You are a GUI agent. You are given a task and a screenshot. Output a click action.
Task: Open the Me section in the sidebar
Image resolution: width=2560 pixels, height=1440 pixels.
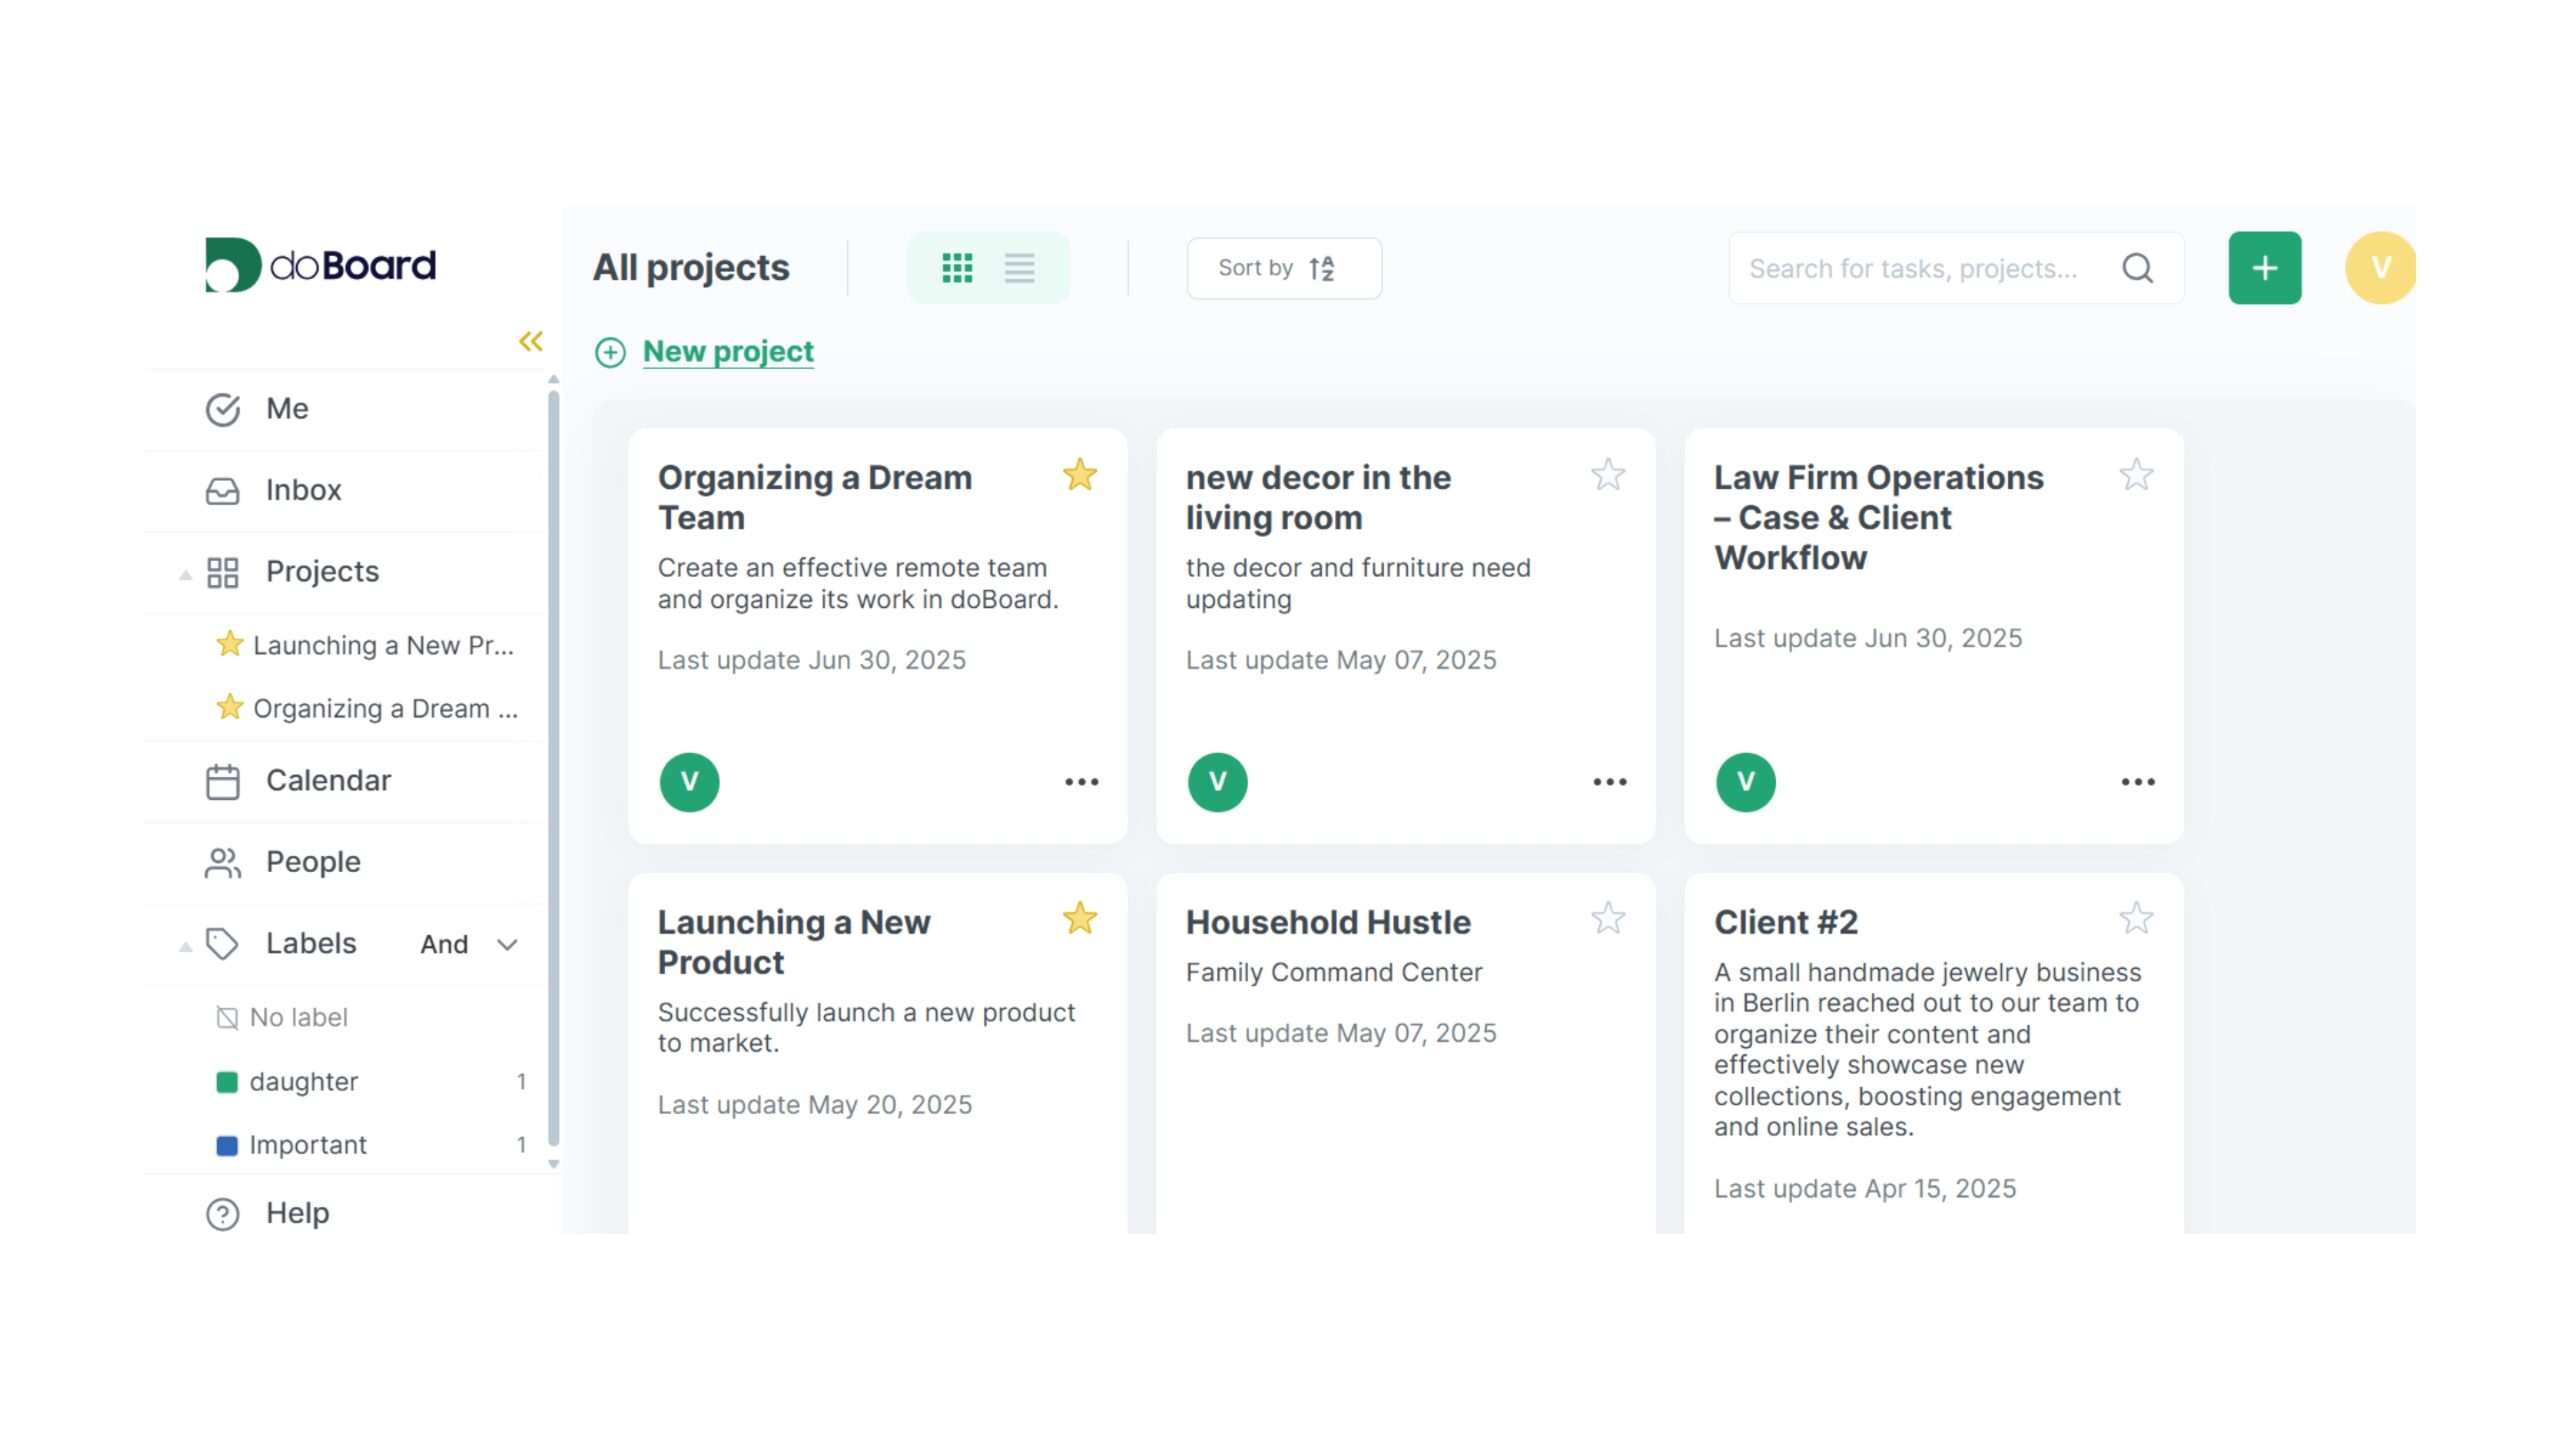point(287,408)
